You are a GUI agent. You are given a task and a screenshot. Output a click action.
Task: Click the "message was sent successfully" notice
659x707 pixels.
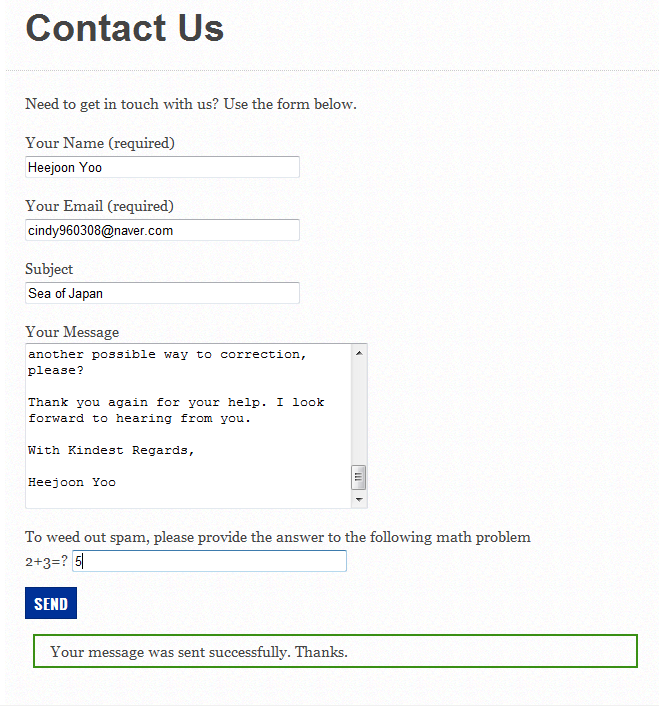click(199, 652)
